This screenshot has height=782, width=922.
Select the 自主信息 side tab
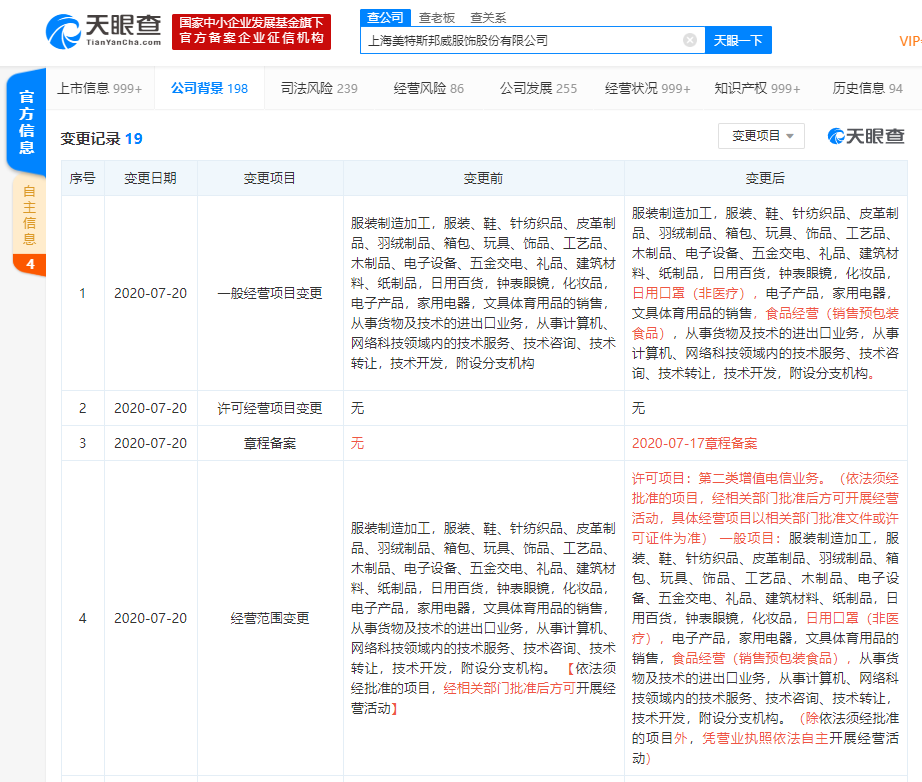[29, 215]
